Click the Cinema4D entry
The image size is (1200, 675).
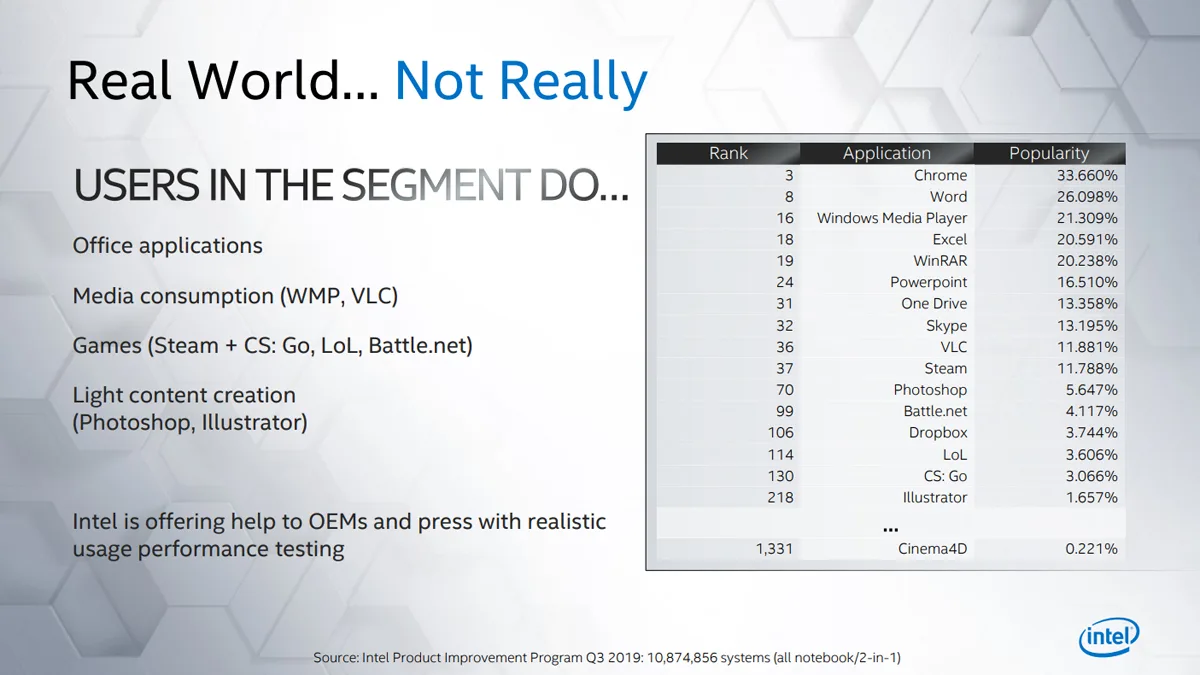click(x=931, y=548)
